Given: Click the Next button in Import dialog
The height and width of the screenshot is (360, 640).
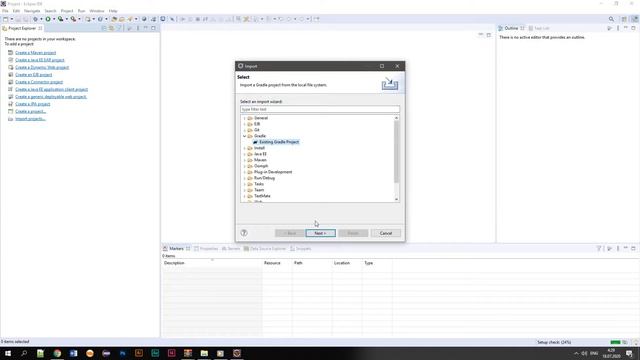Looking at the screenshot, I should (320, 233).
